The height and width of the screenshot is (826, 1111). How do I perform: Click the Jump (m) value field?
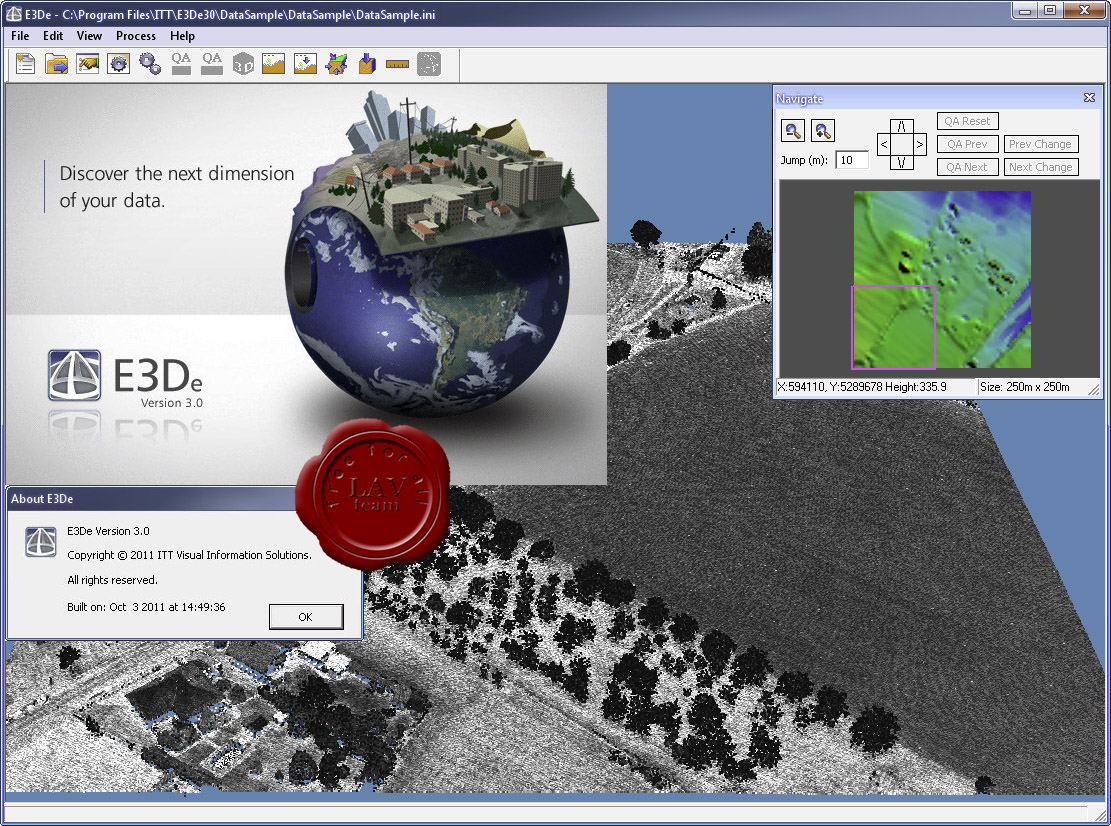(x=852, y=160)
